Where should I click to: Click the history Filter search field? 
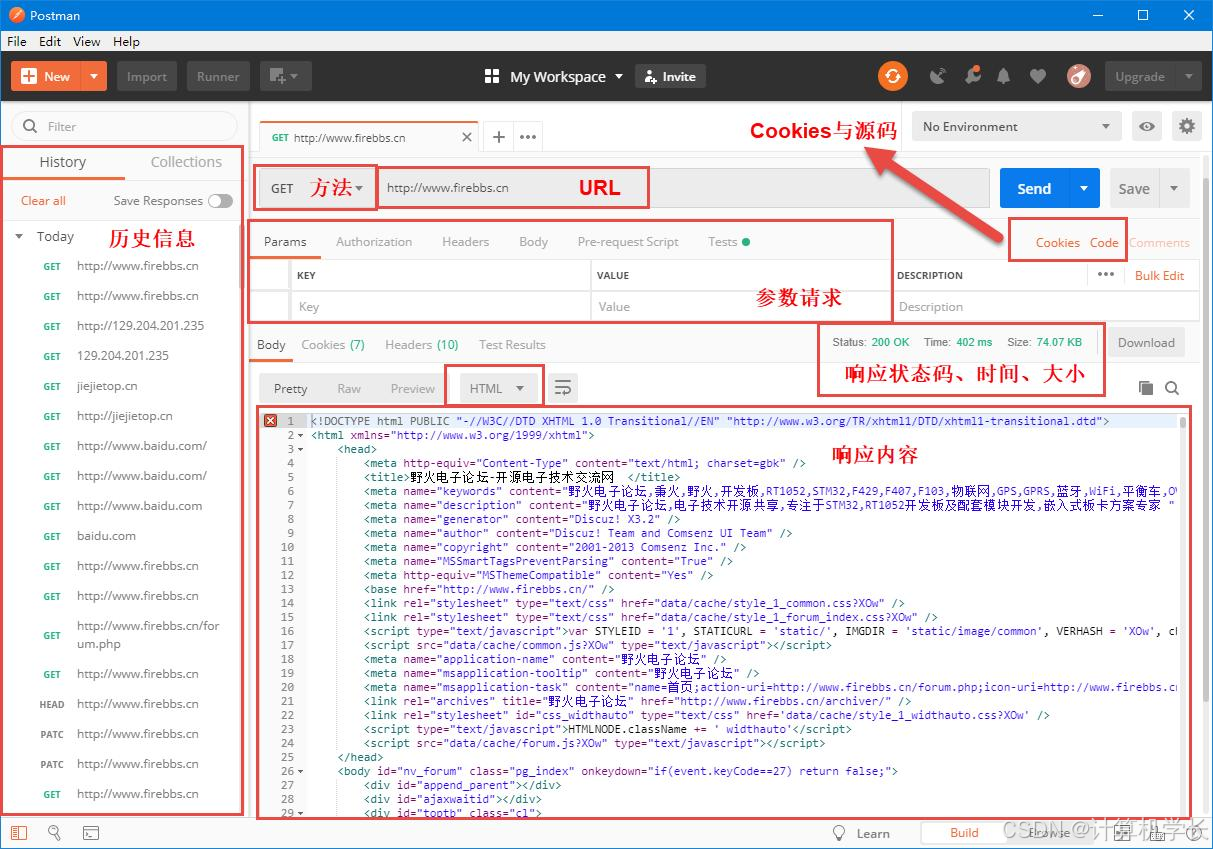coord(124,127)
